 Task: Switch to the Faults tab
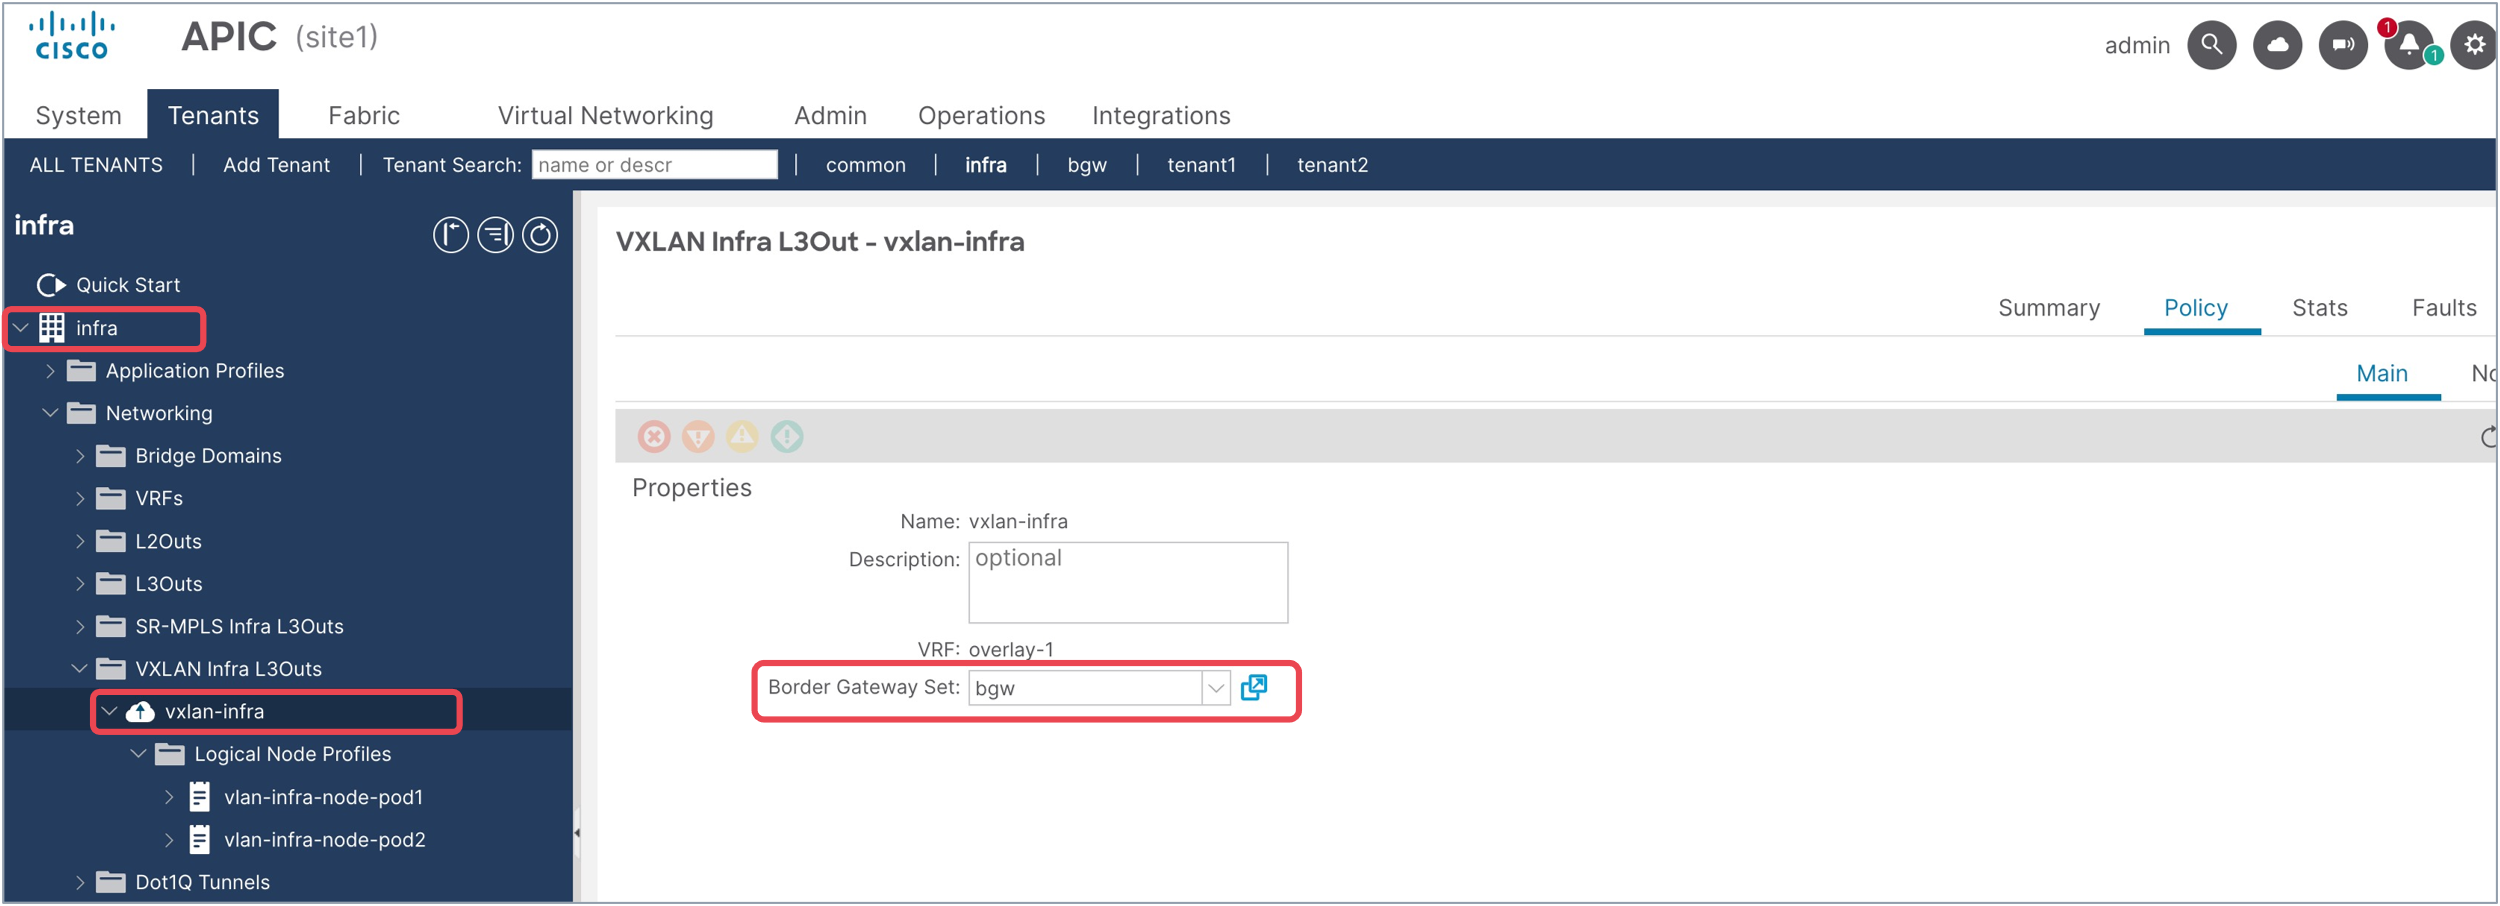click(x=2444, y=308)
